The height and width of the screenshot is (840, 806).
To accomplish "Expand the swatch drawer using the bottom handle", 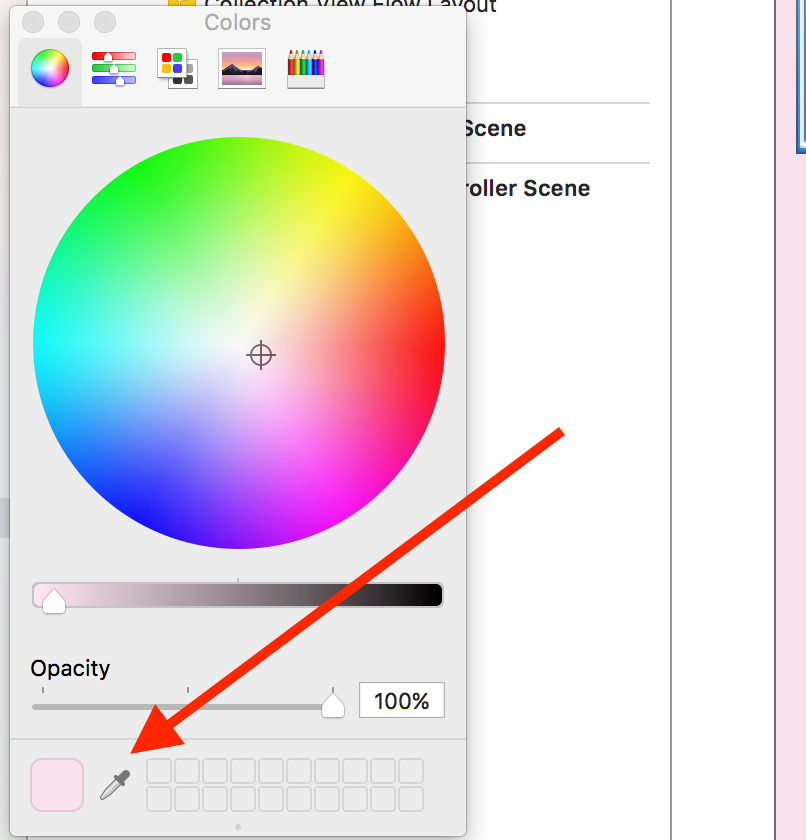I will click(238, 826).
